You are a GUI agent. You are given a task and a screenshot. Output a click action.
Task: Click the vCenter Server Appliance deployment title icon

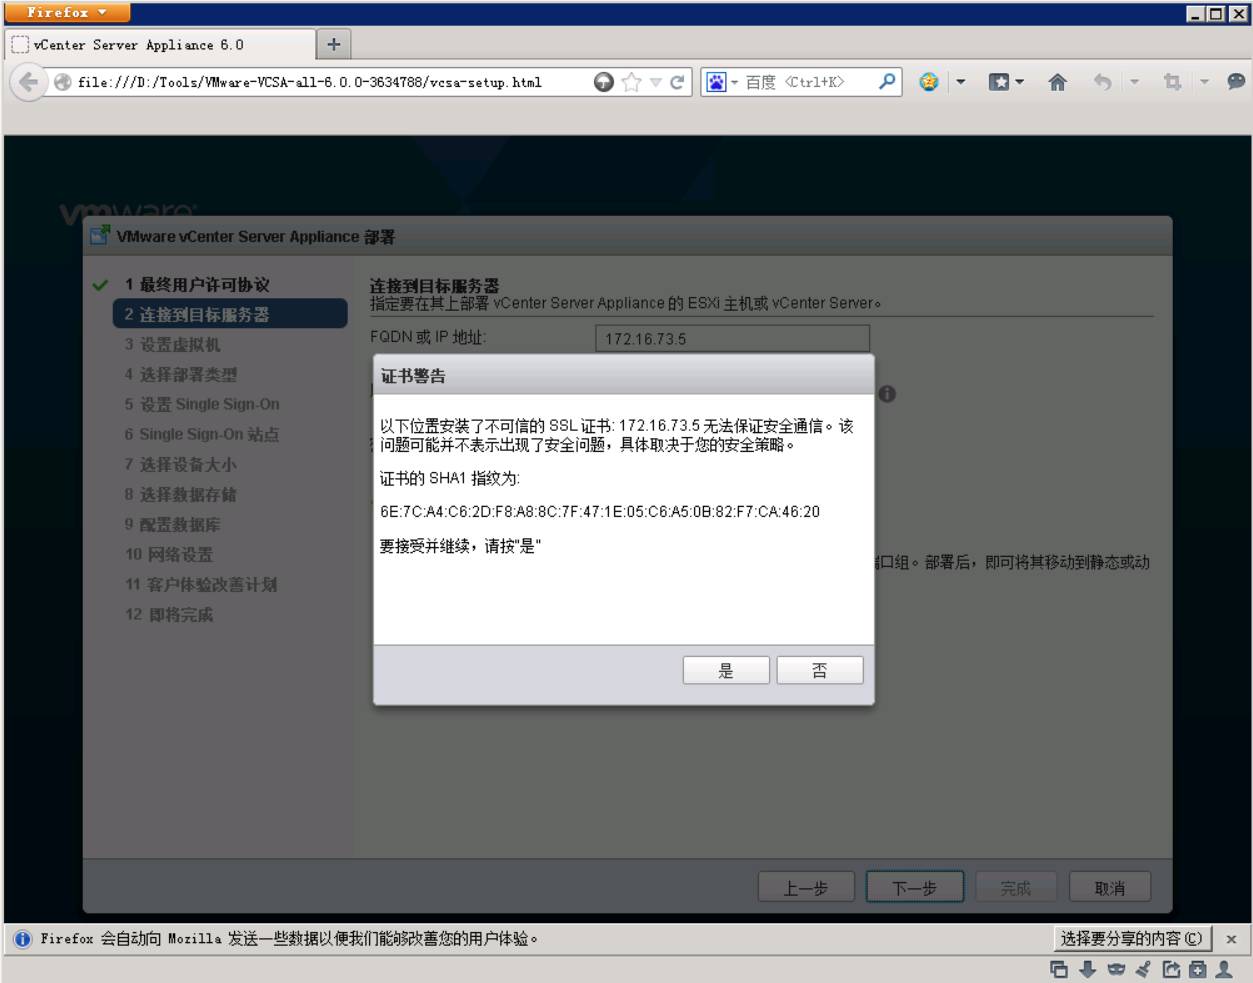(x=100, y=236)
